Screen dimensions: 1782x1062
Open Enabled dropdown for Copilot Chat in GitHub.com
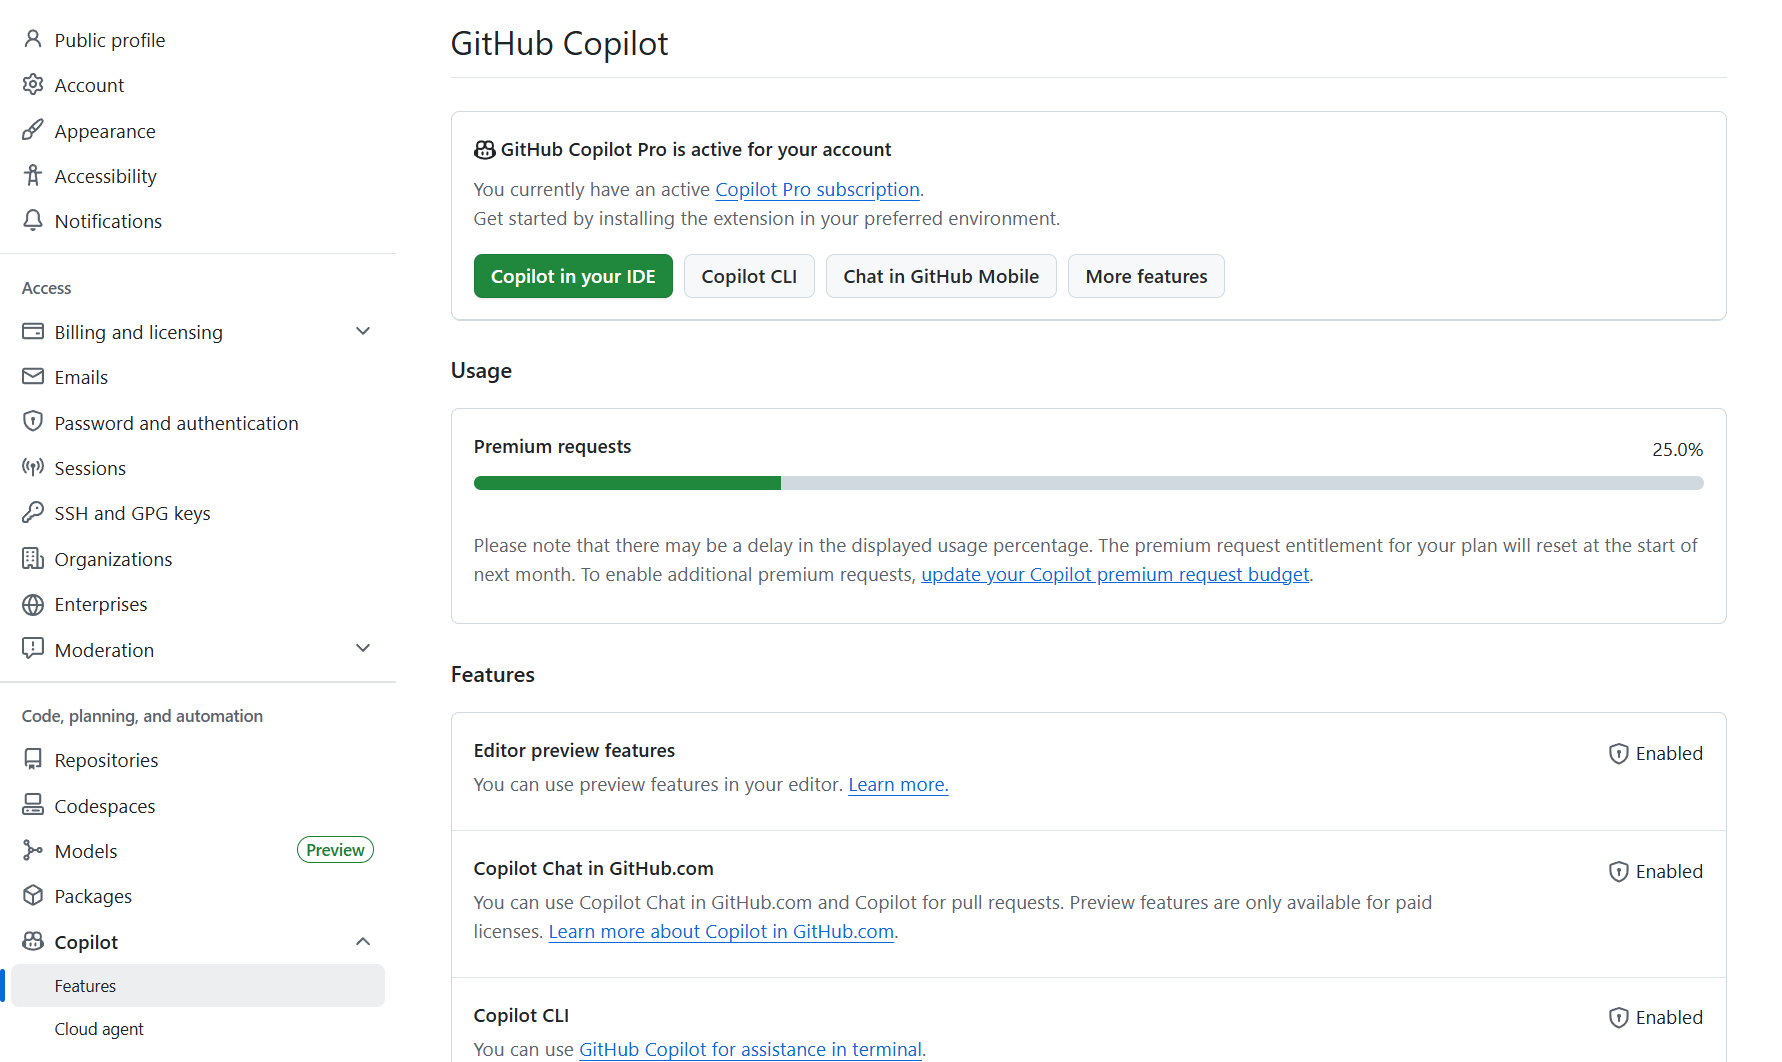(x=1656, y=872)
